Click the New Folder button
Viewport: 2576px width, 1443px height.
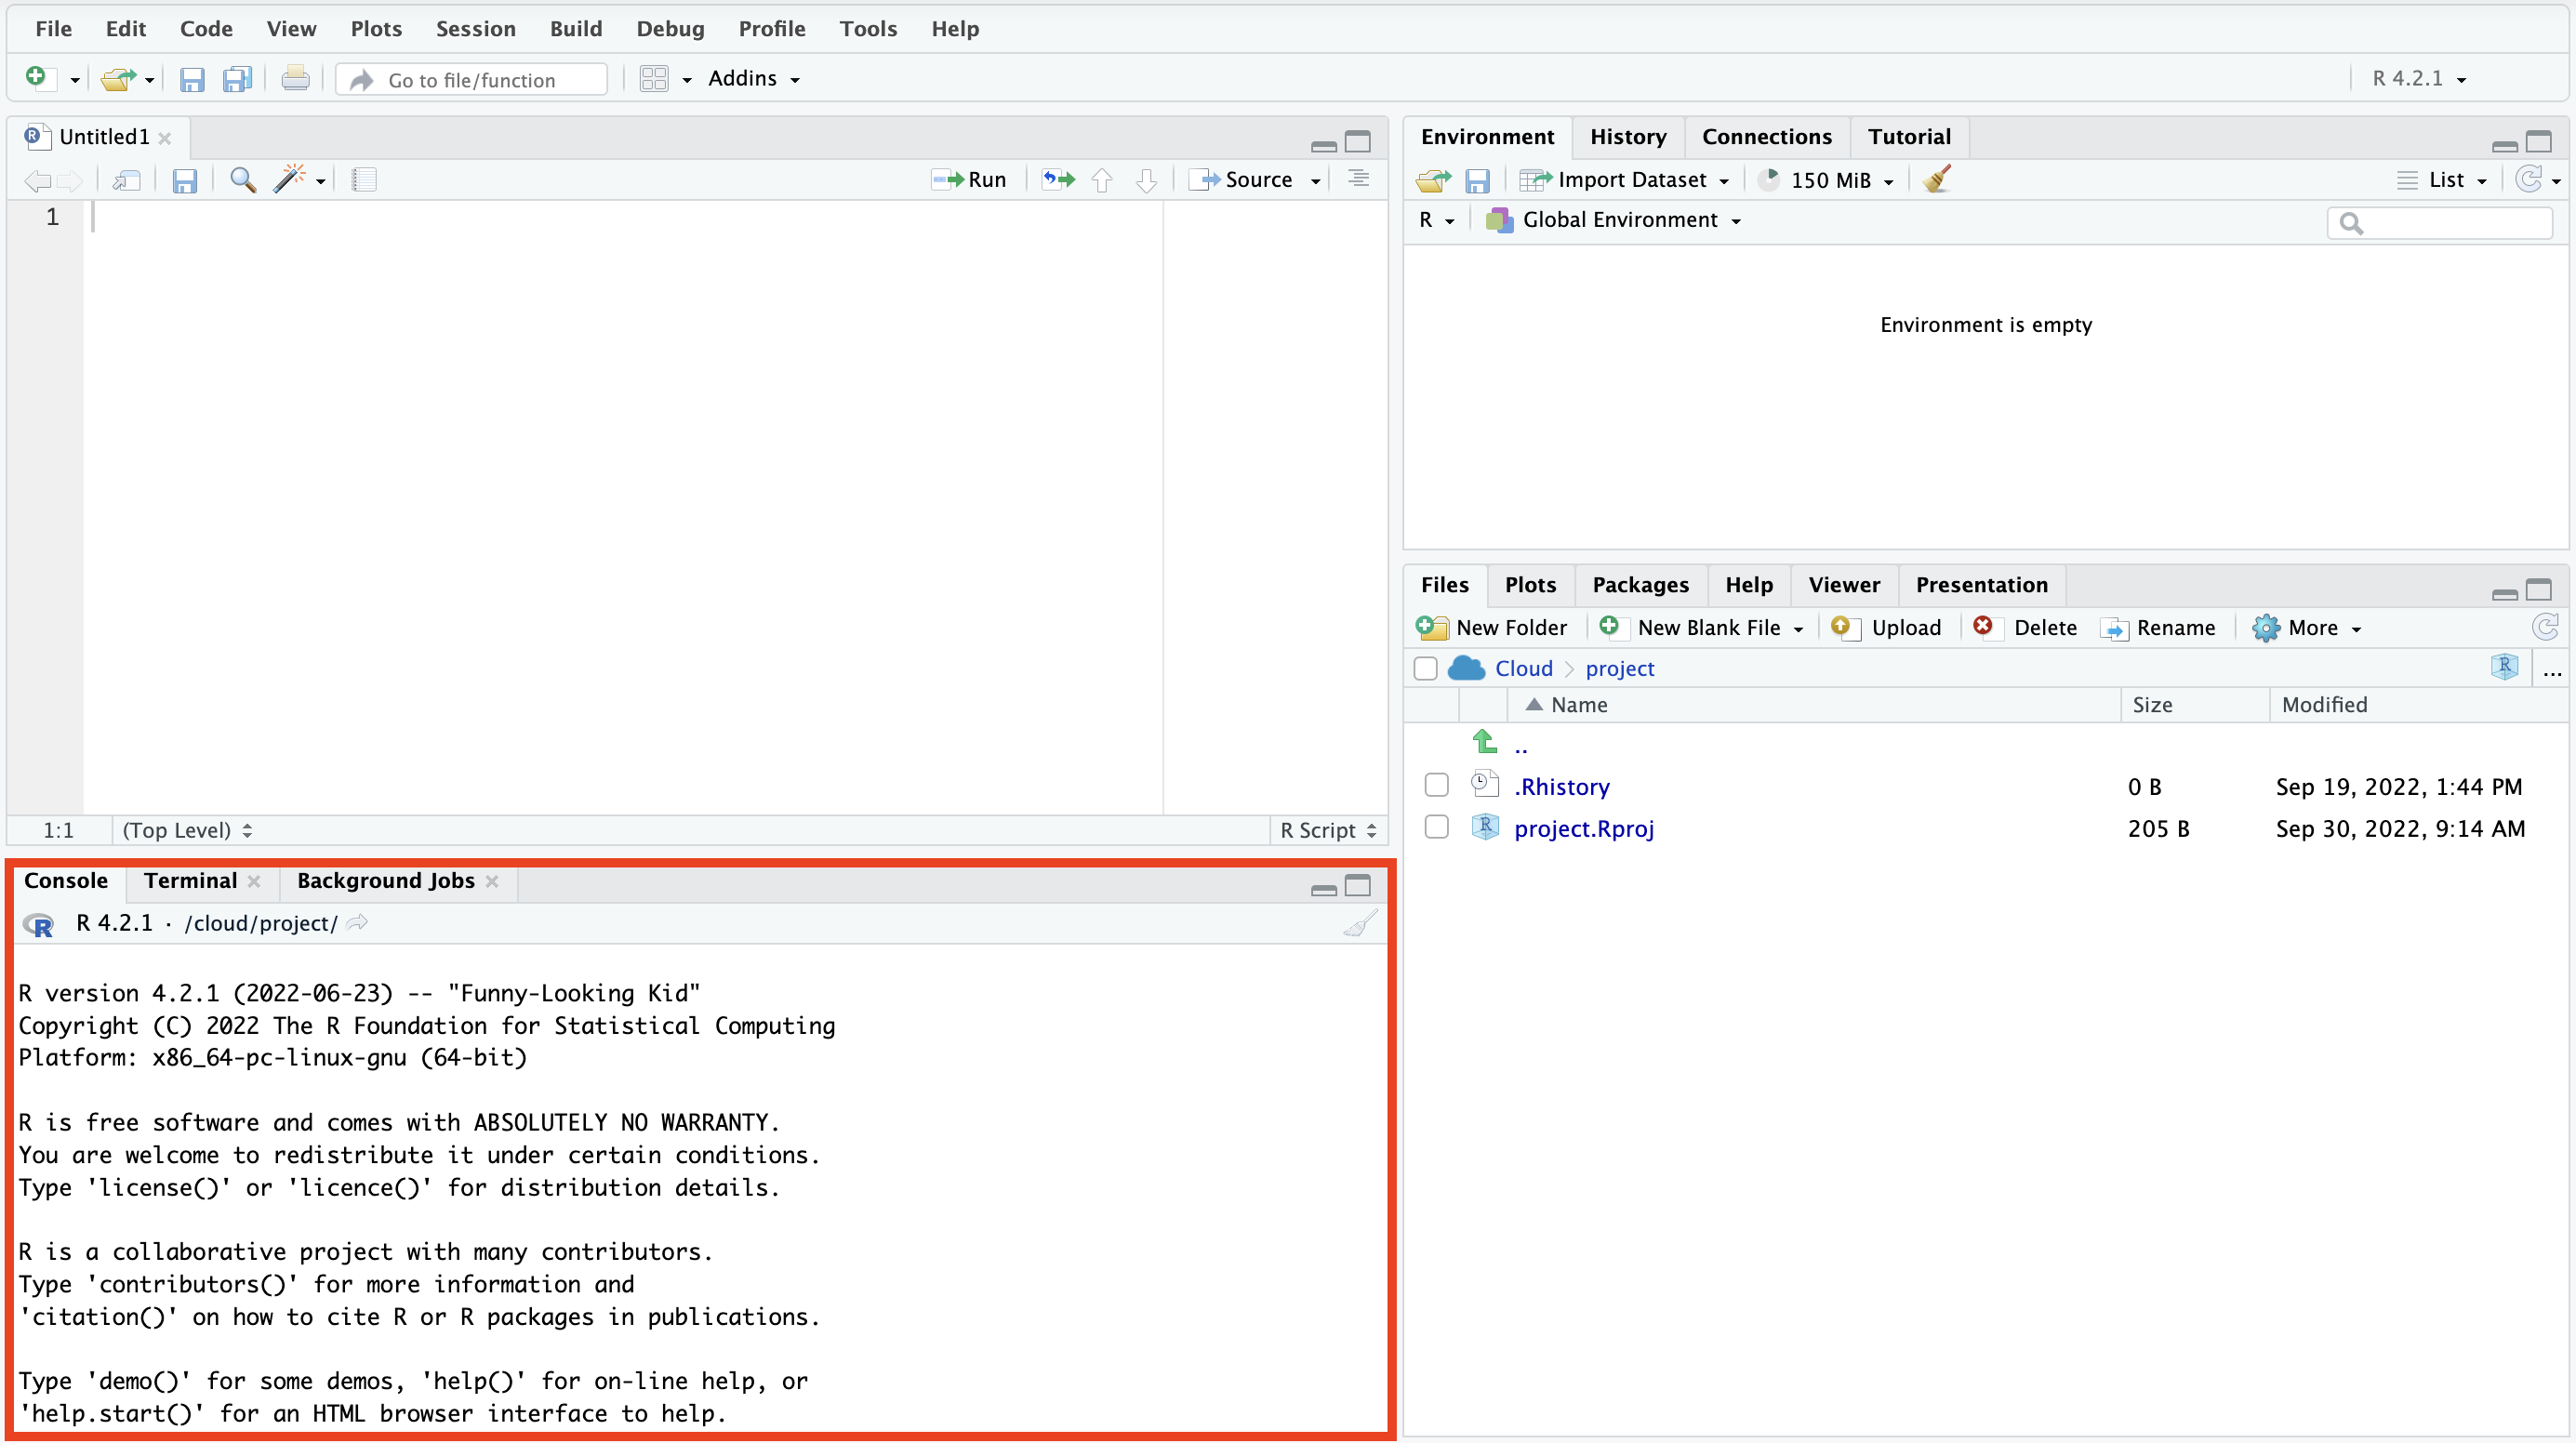click(1494, 627)
